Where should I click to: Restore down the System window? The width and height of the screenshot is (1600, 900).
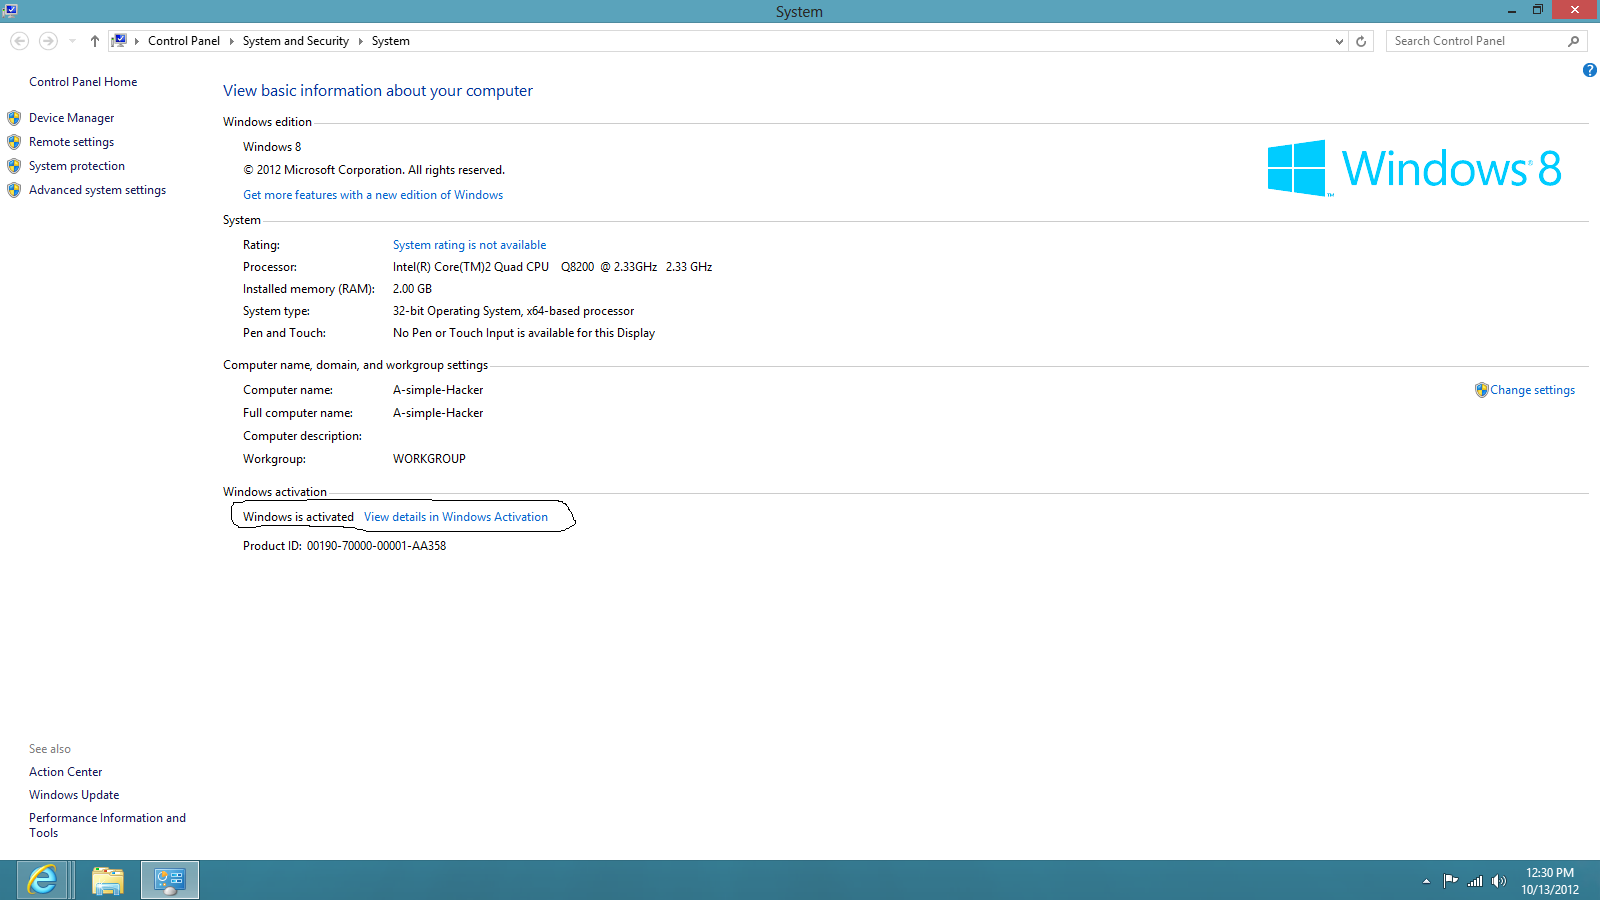[1538, 10]
